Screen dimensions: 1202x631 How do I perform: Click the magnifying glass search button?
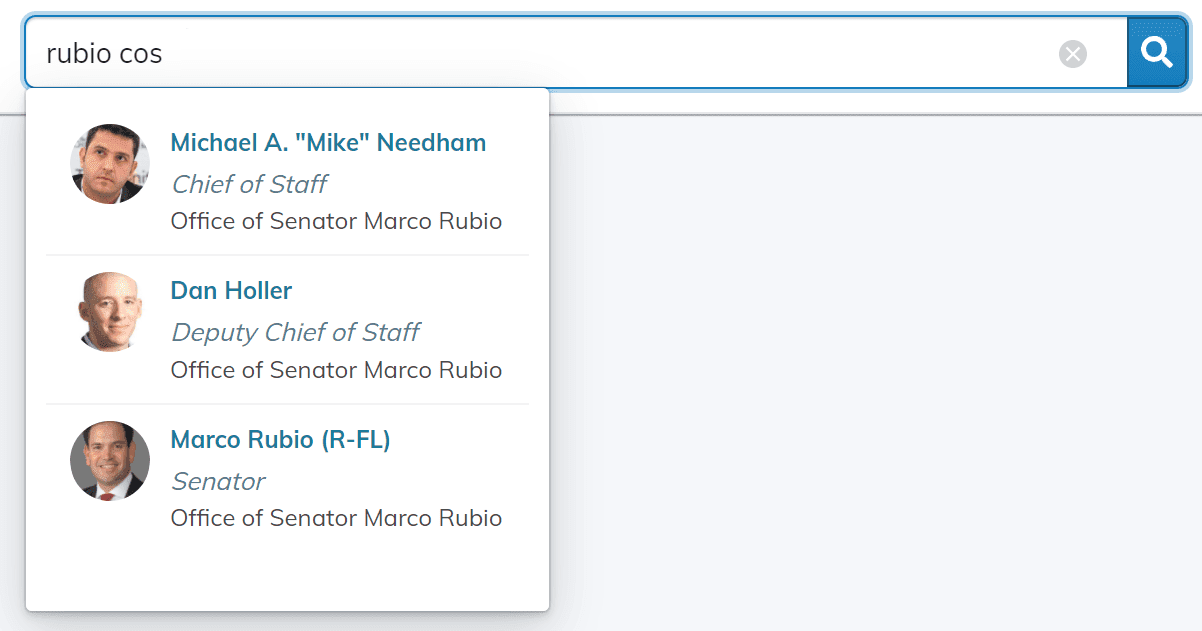tap(1157, 52)
